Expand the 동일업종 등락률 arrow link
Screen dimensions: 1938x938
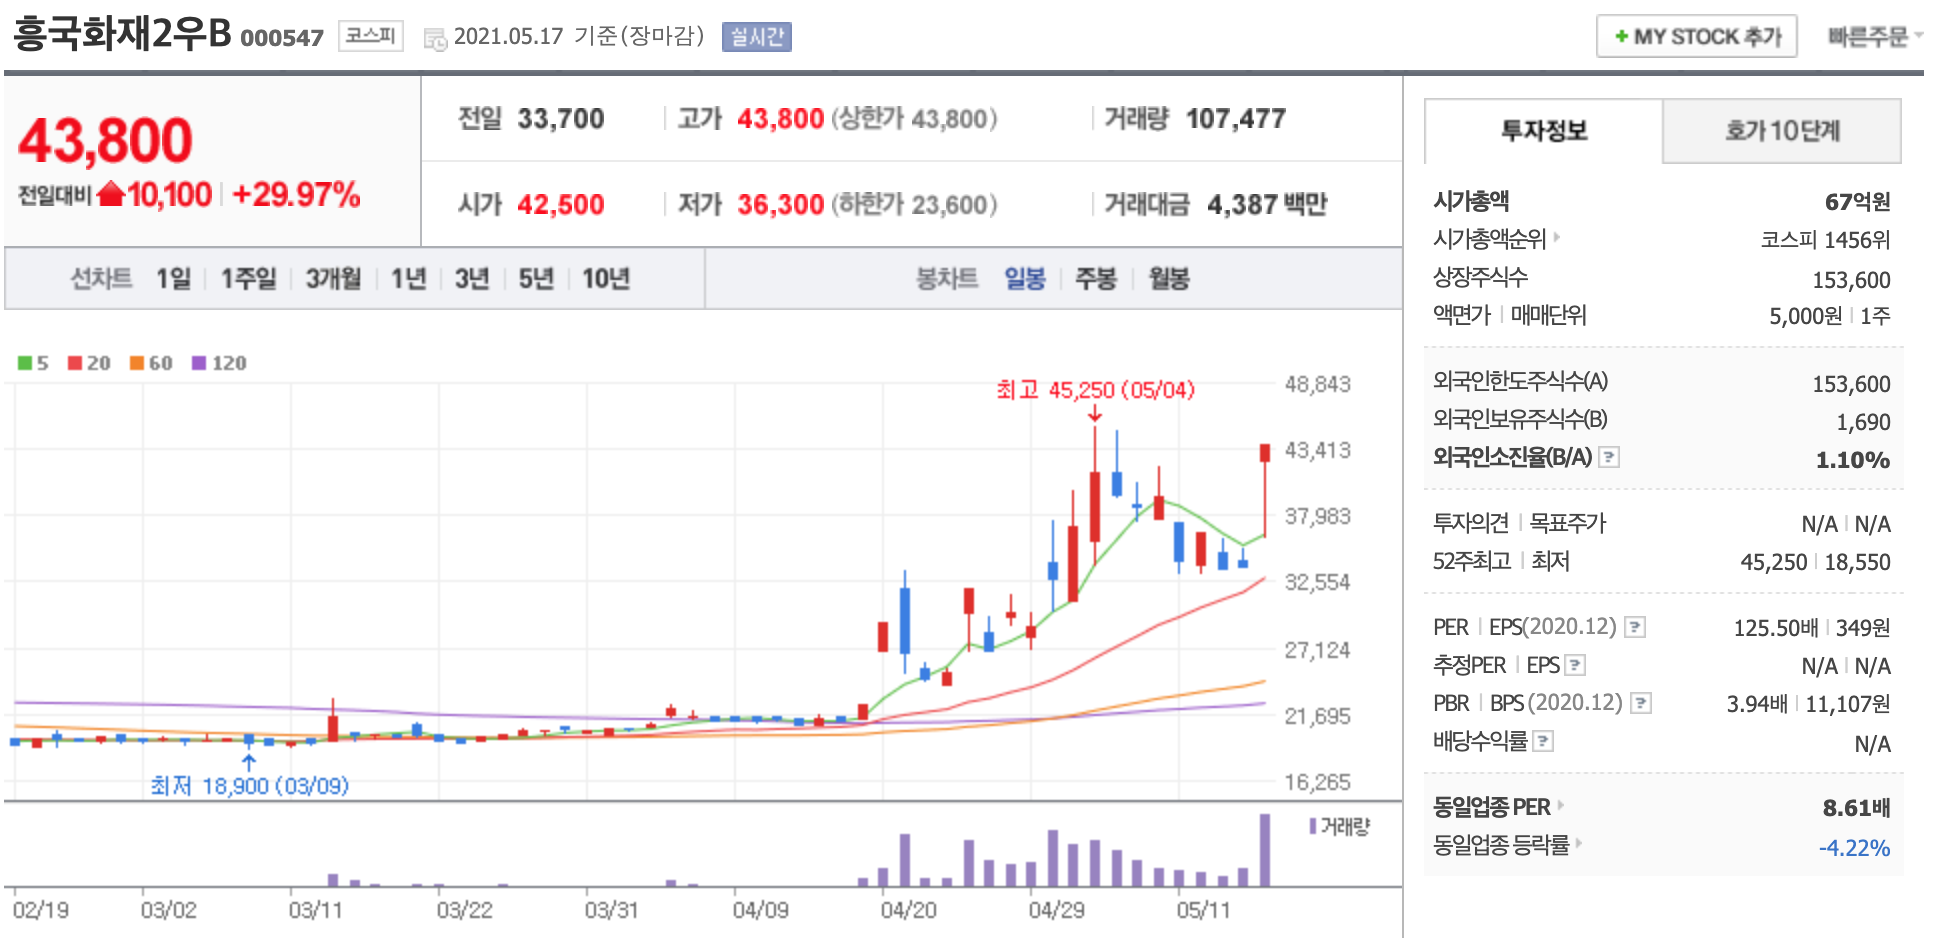[x=1579, y=843]
